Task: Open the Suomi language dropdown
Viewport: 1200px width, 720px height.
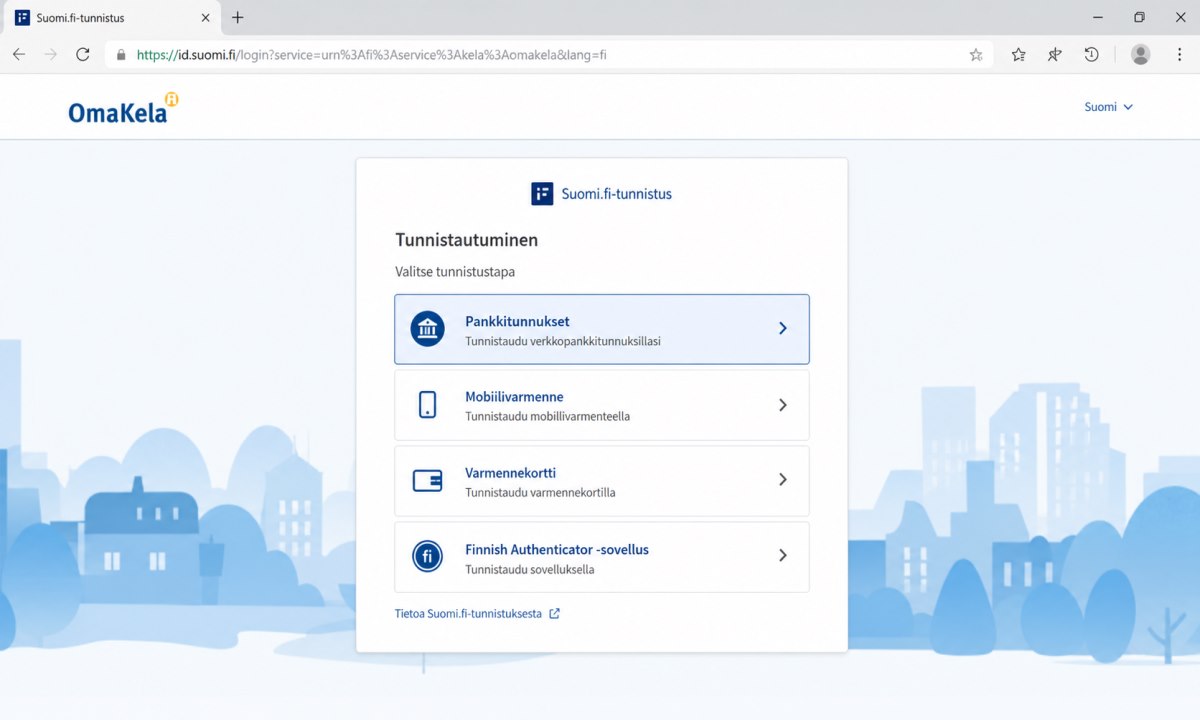Action: coord(1109,107)
